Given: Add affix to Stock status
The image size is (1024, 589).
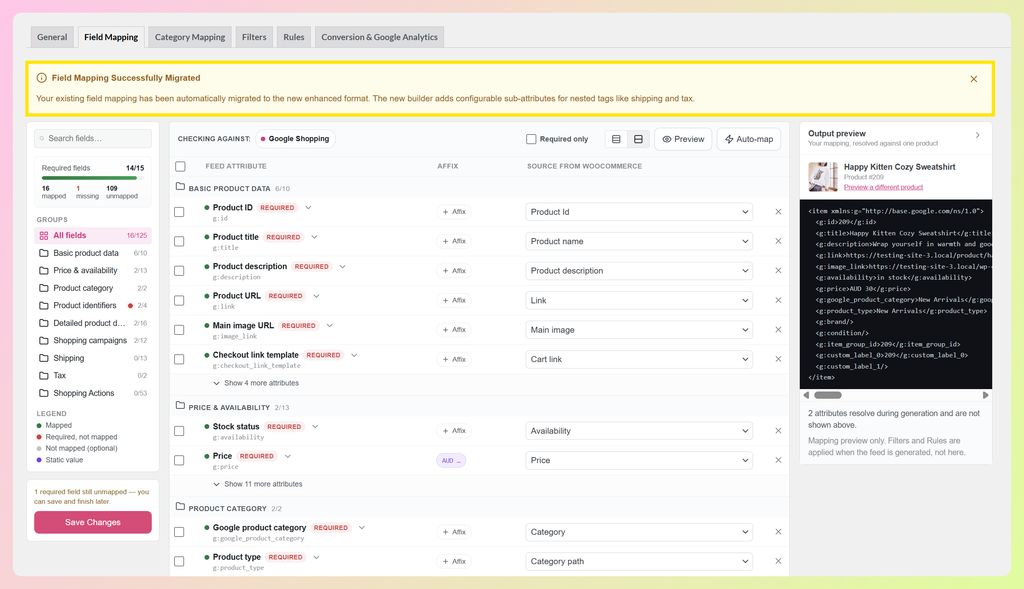Looking at the screenshot, I should (x=454, y=430).
